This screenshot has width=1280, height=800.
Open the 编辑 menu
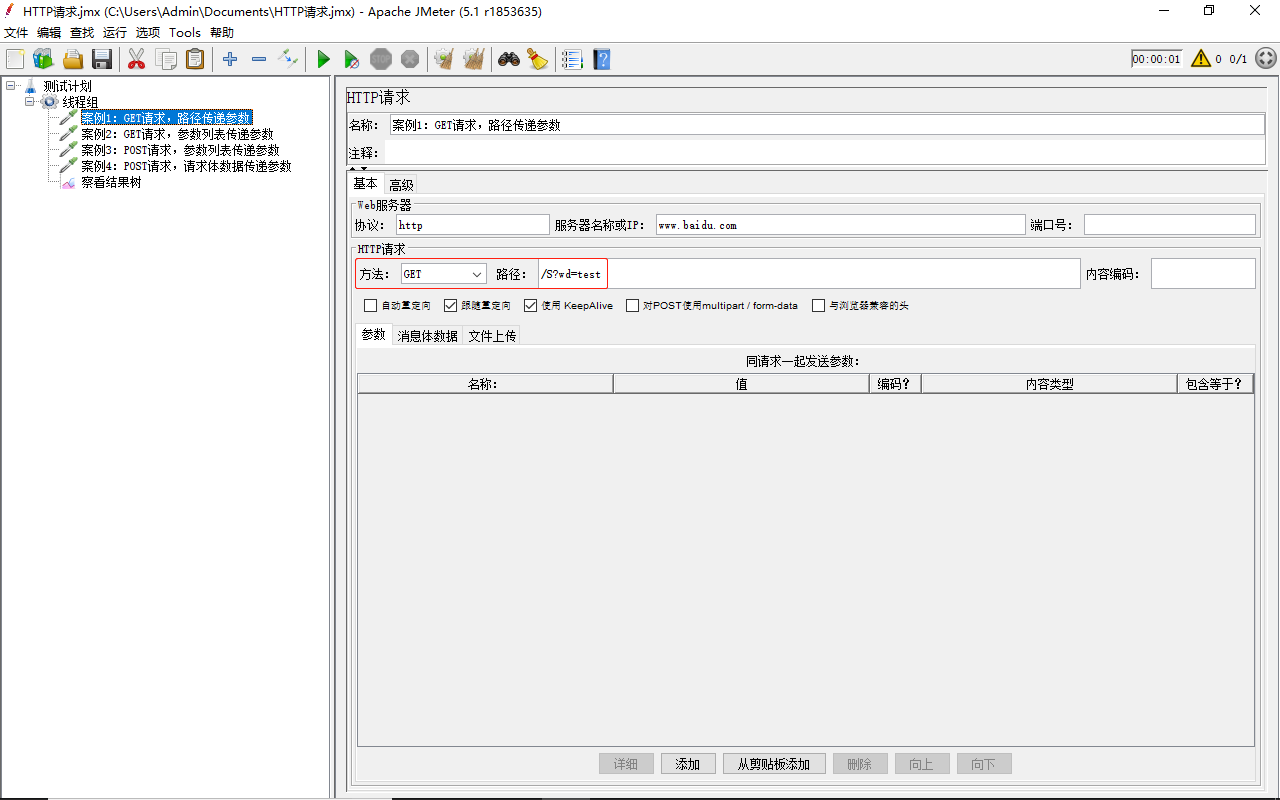49,33
